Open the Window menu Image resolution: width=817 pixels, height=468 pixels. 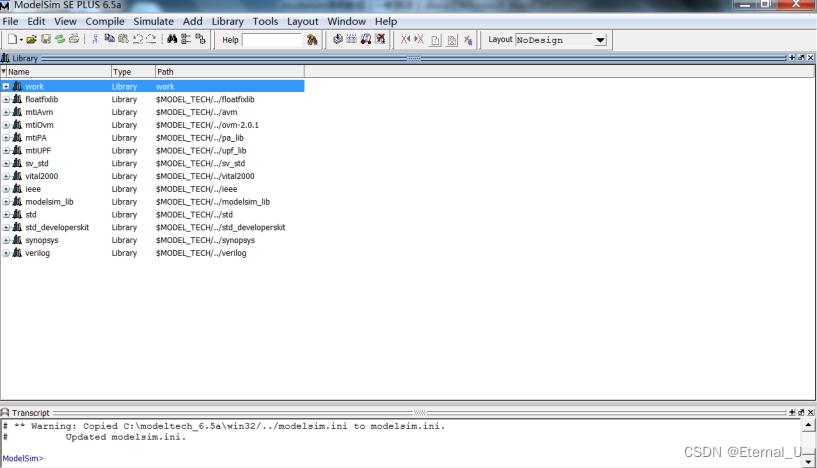click(346, 21)
